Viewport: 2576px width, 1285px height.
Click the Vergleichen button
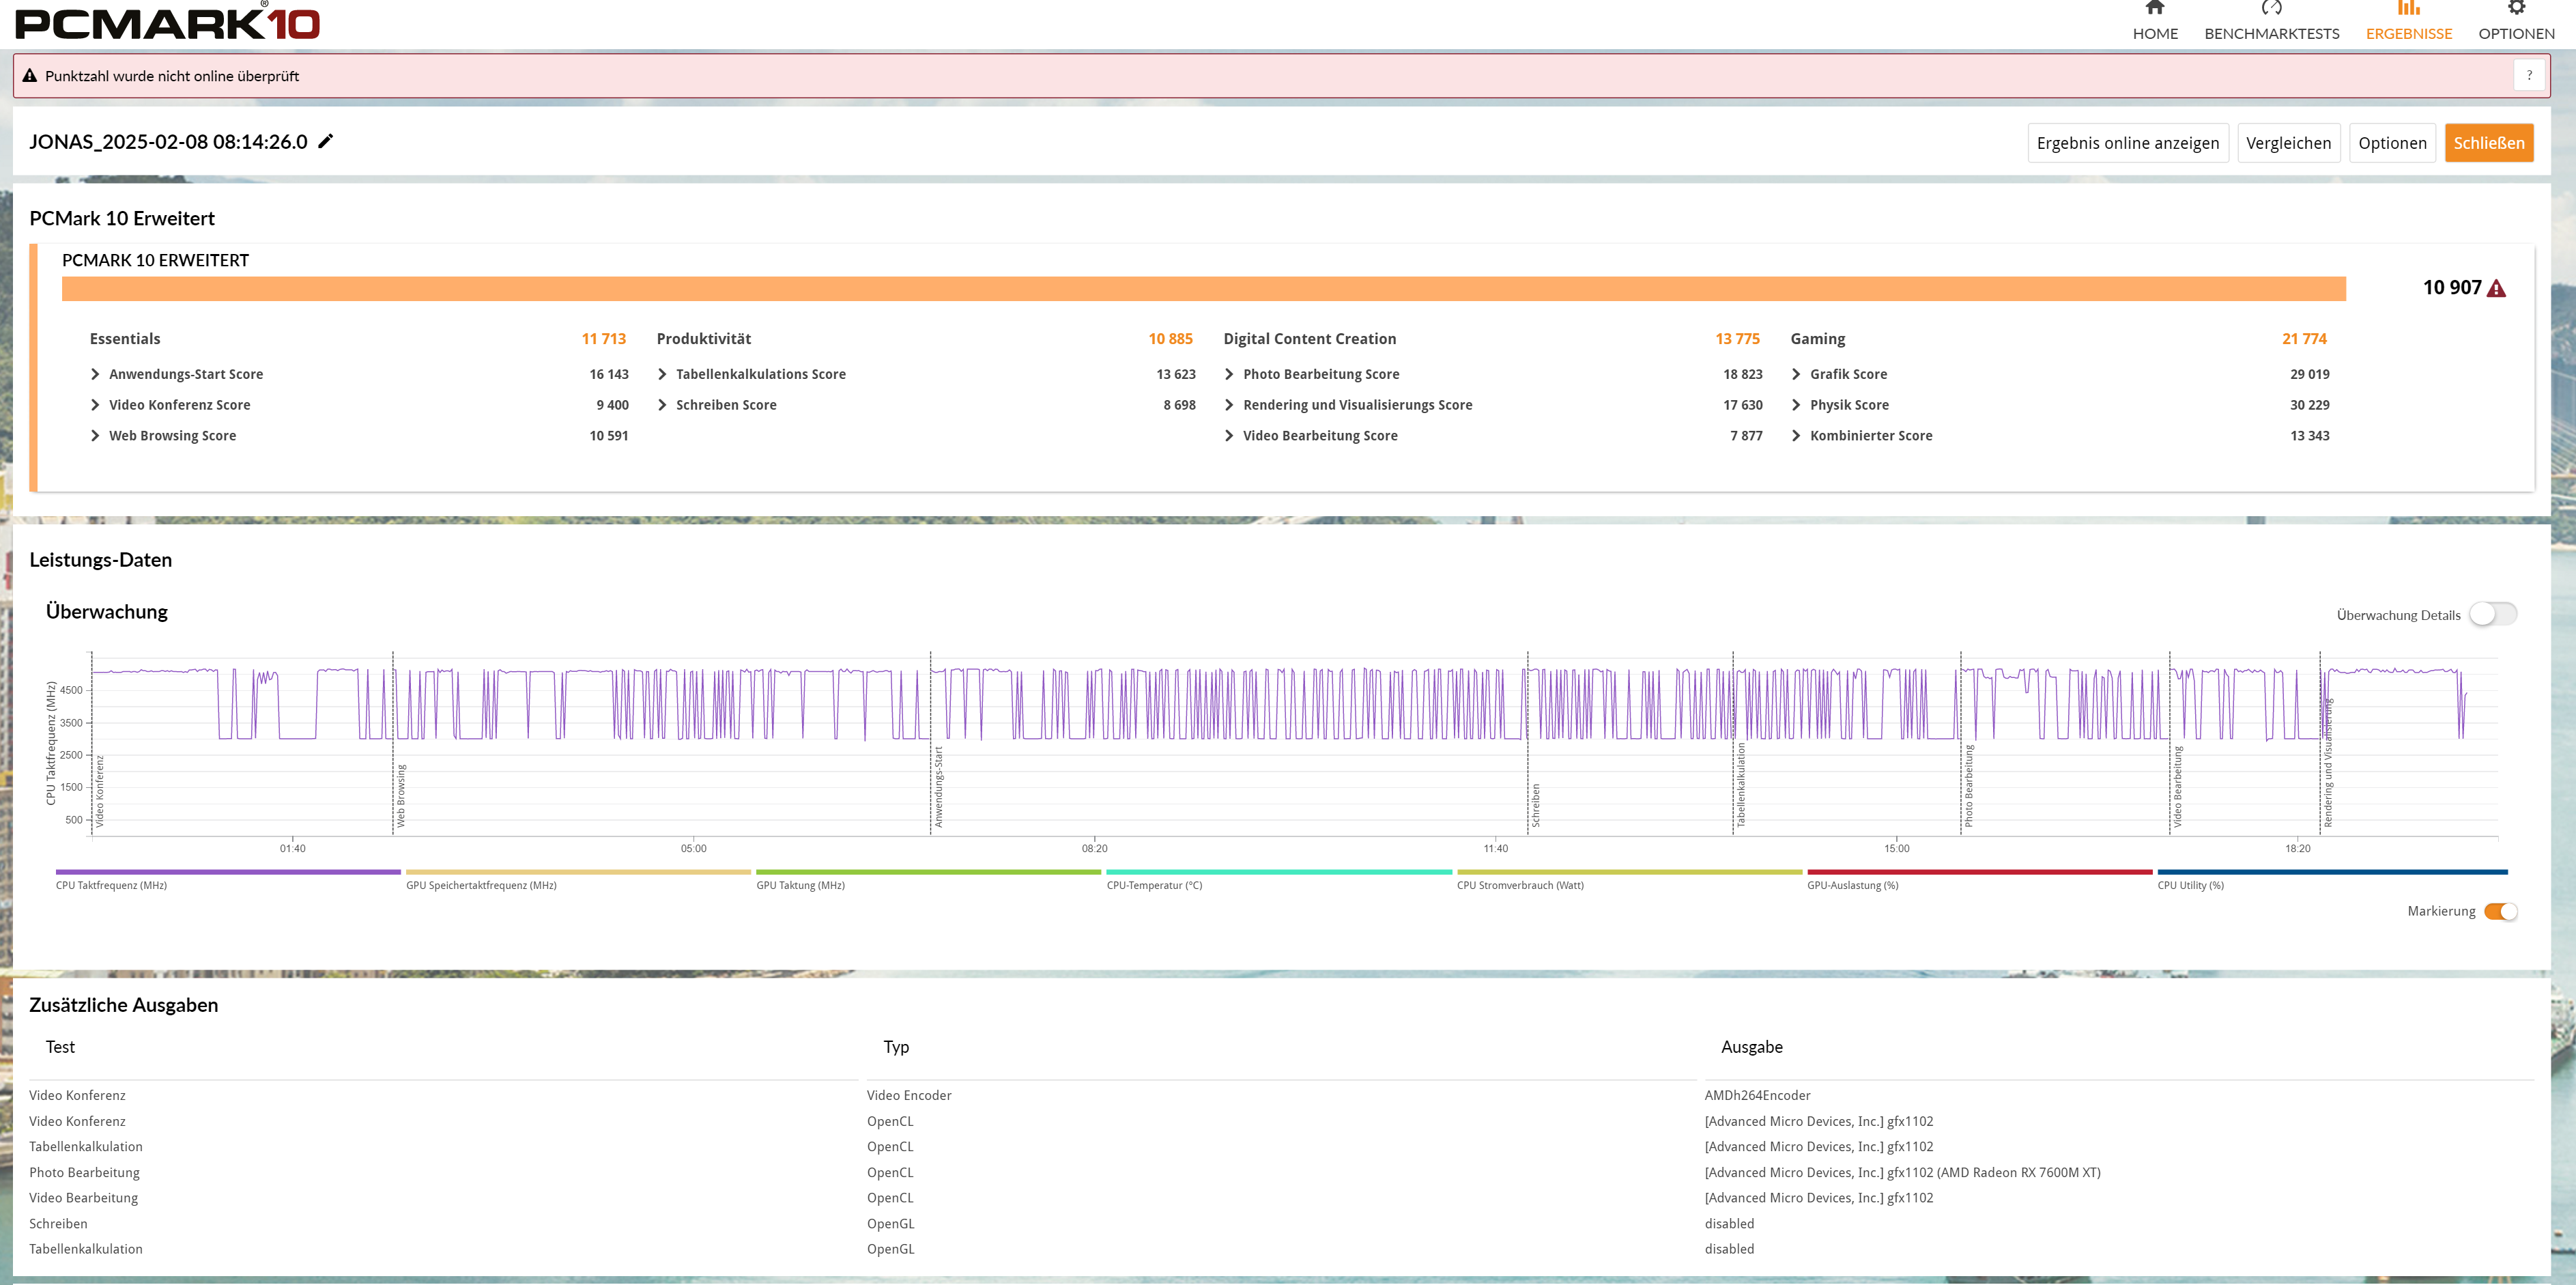[2288, 143]
